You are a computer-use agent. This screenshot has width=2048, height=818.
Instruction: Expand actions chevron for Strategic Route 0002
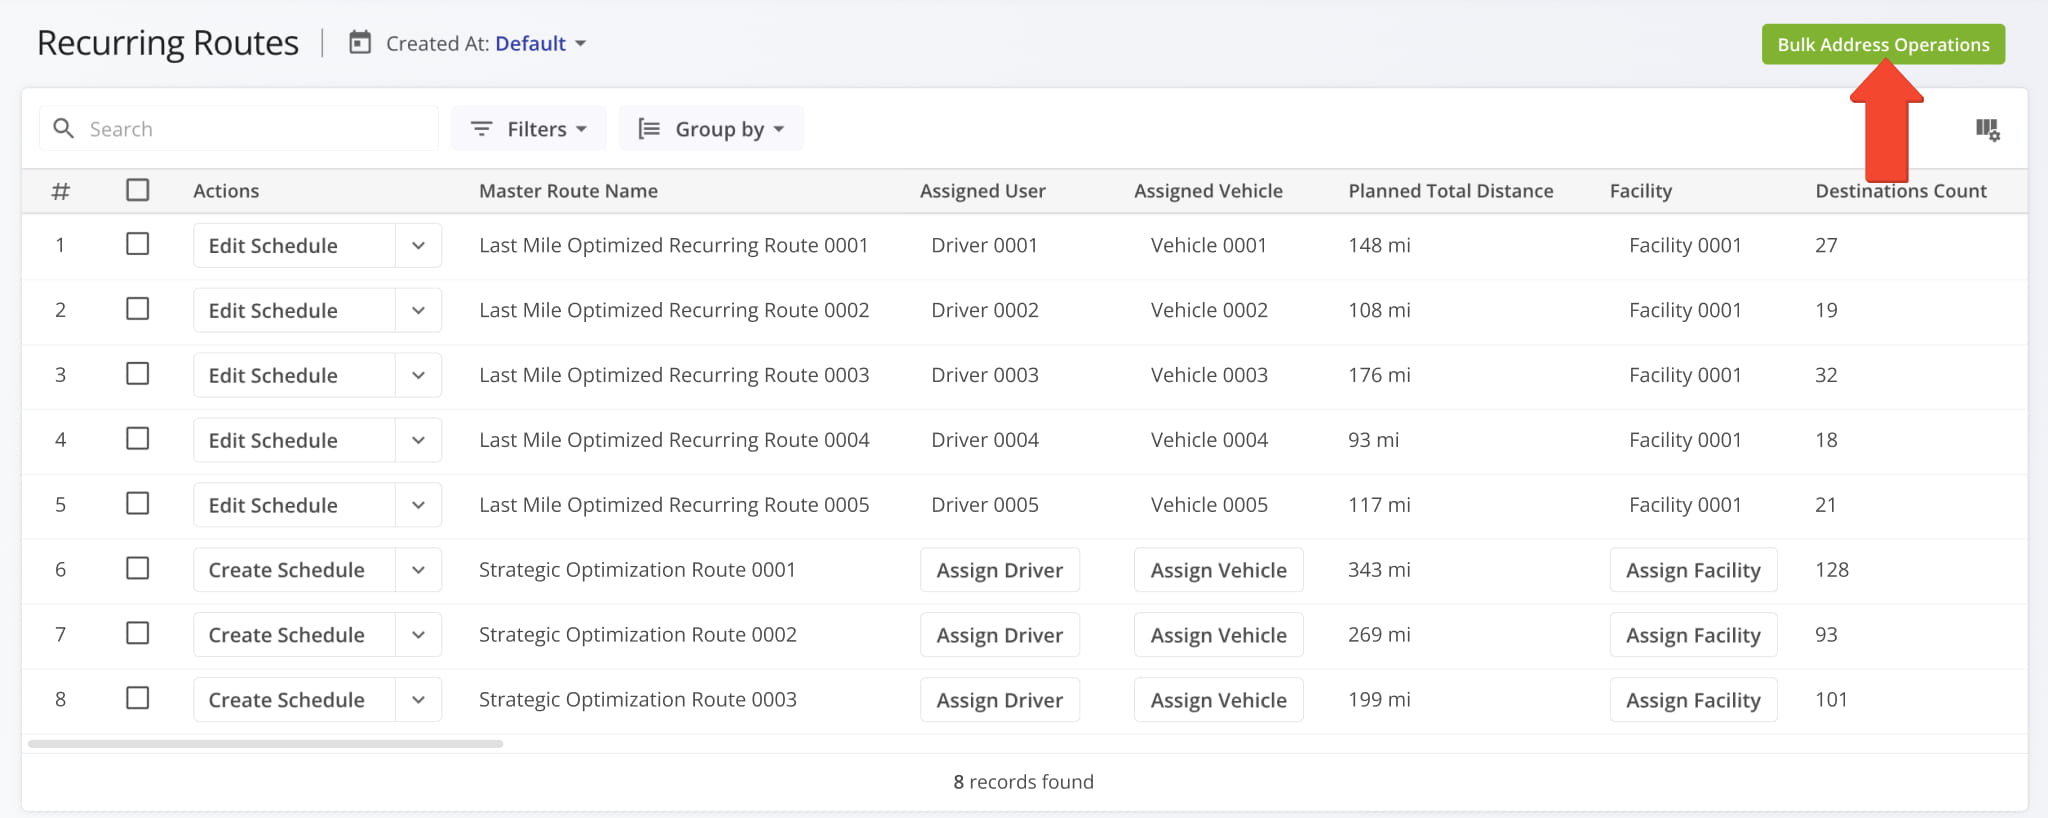[x=419, y=635]
